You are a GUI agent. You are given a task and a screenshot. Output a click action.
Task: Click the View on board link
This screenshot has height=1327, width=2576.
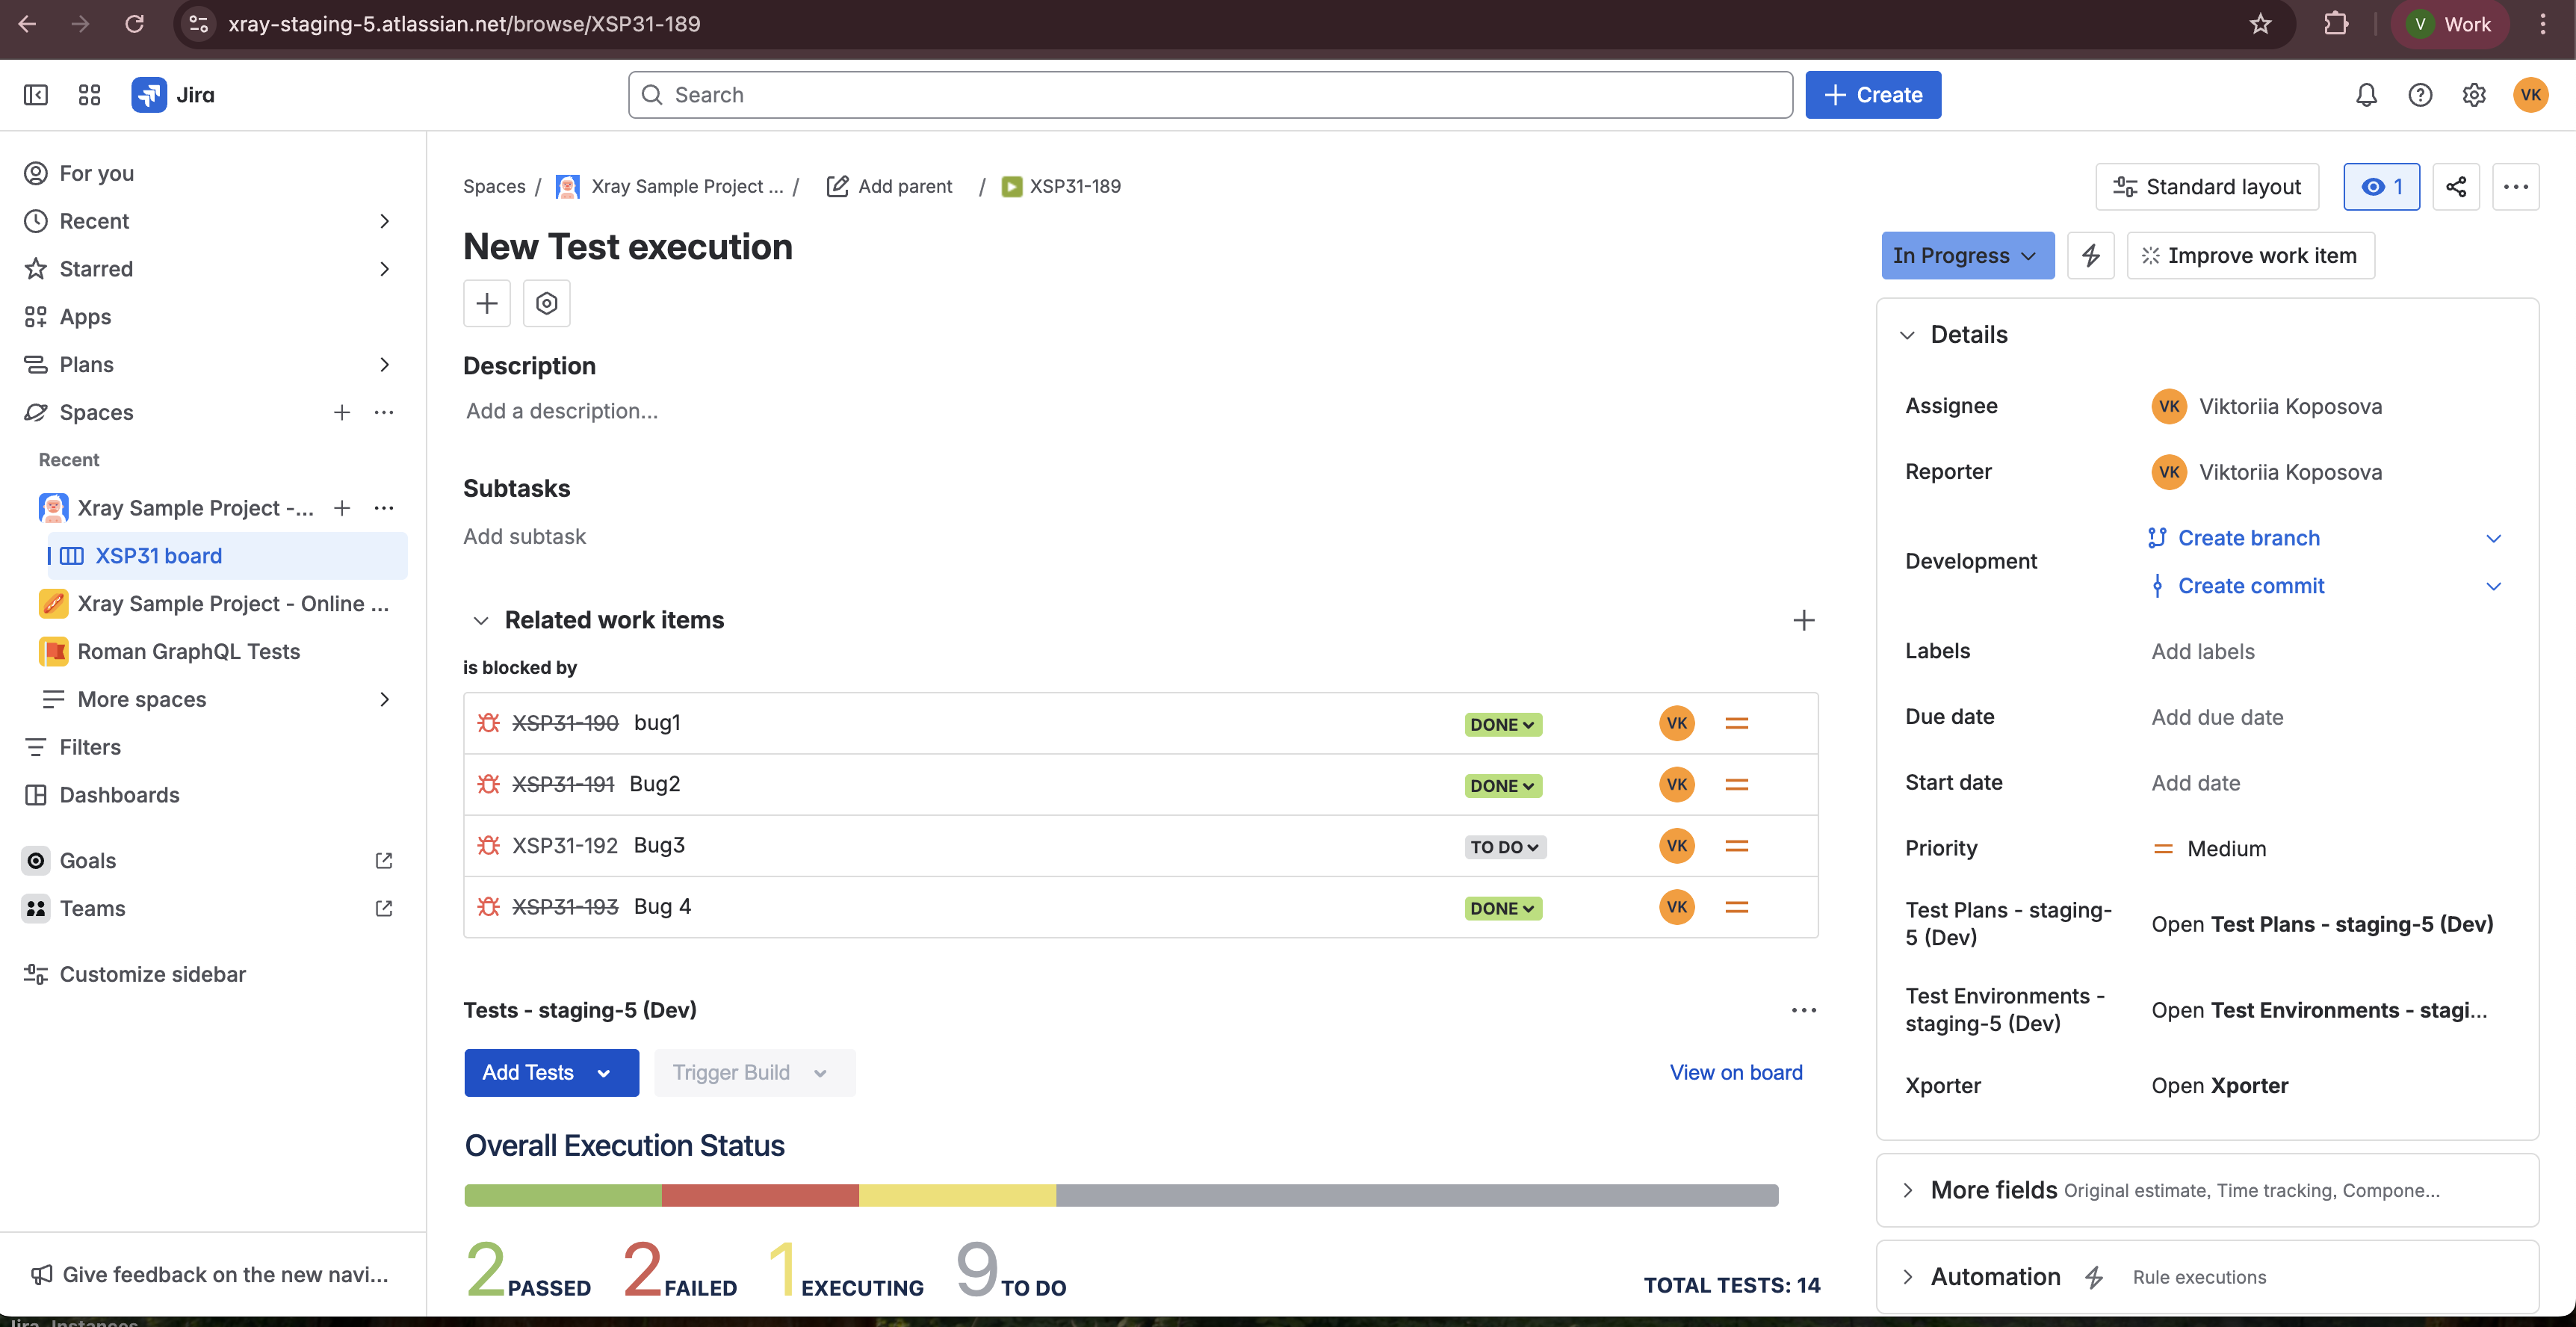[x=1735, y=1072]
